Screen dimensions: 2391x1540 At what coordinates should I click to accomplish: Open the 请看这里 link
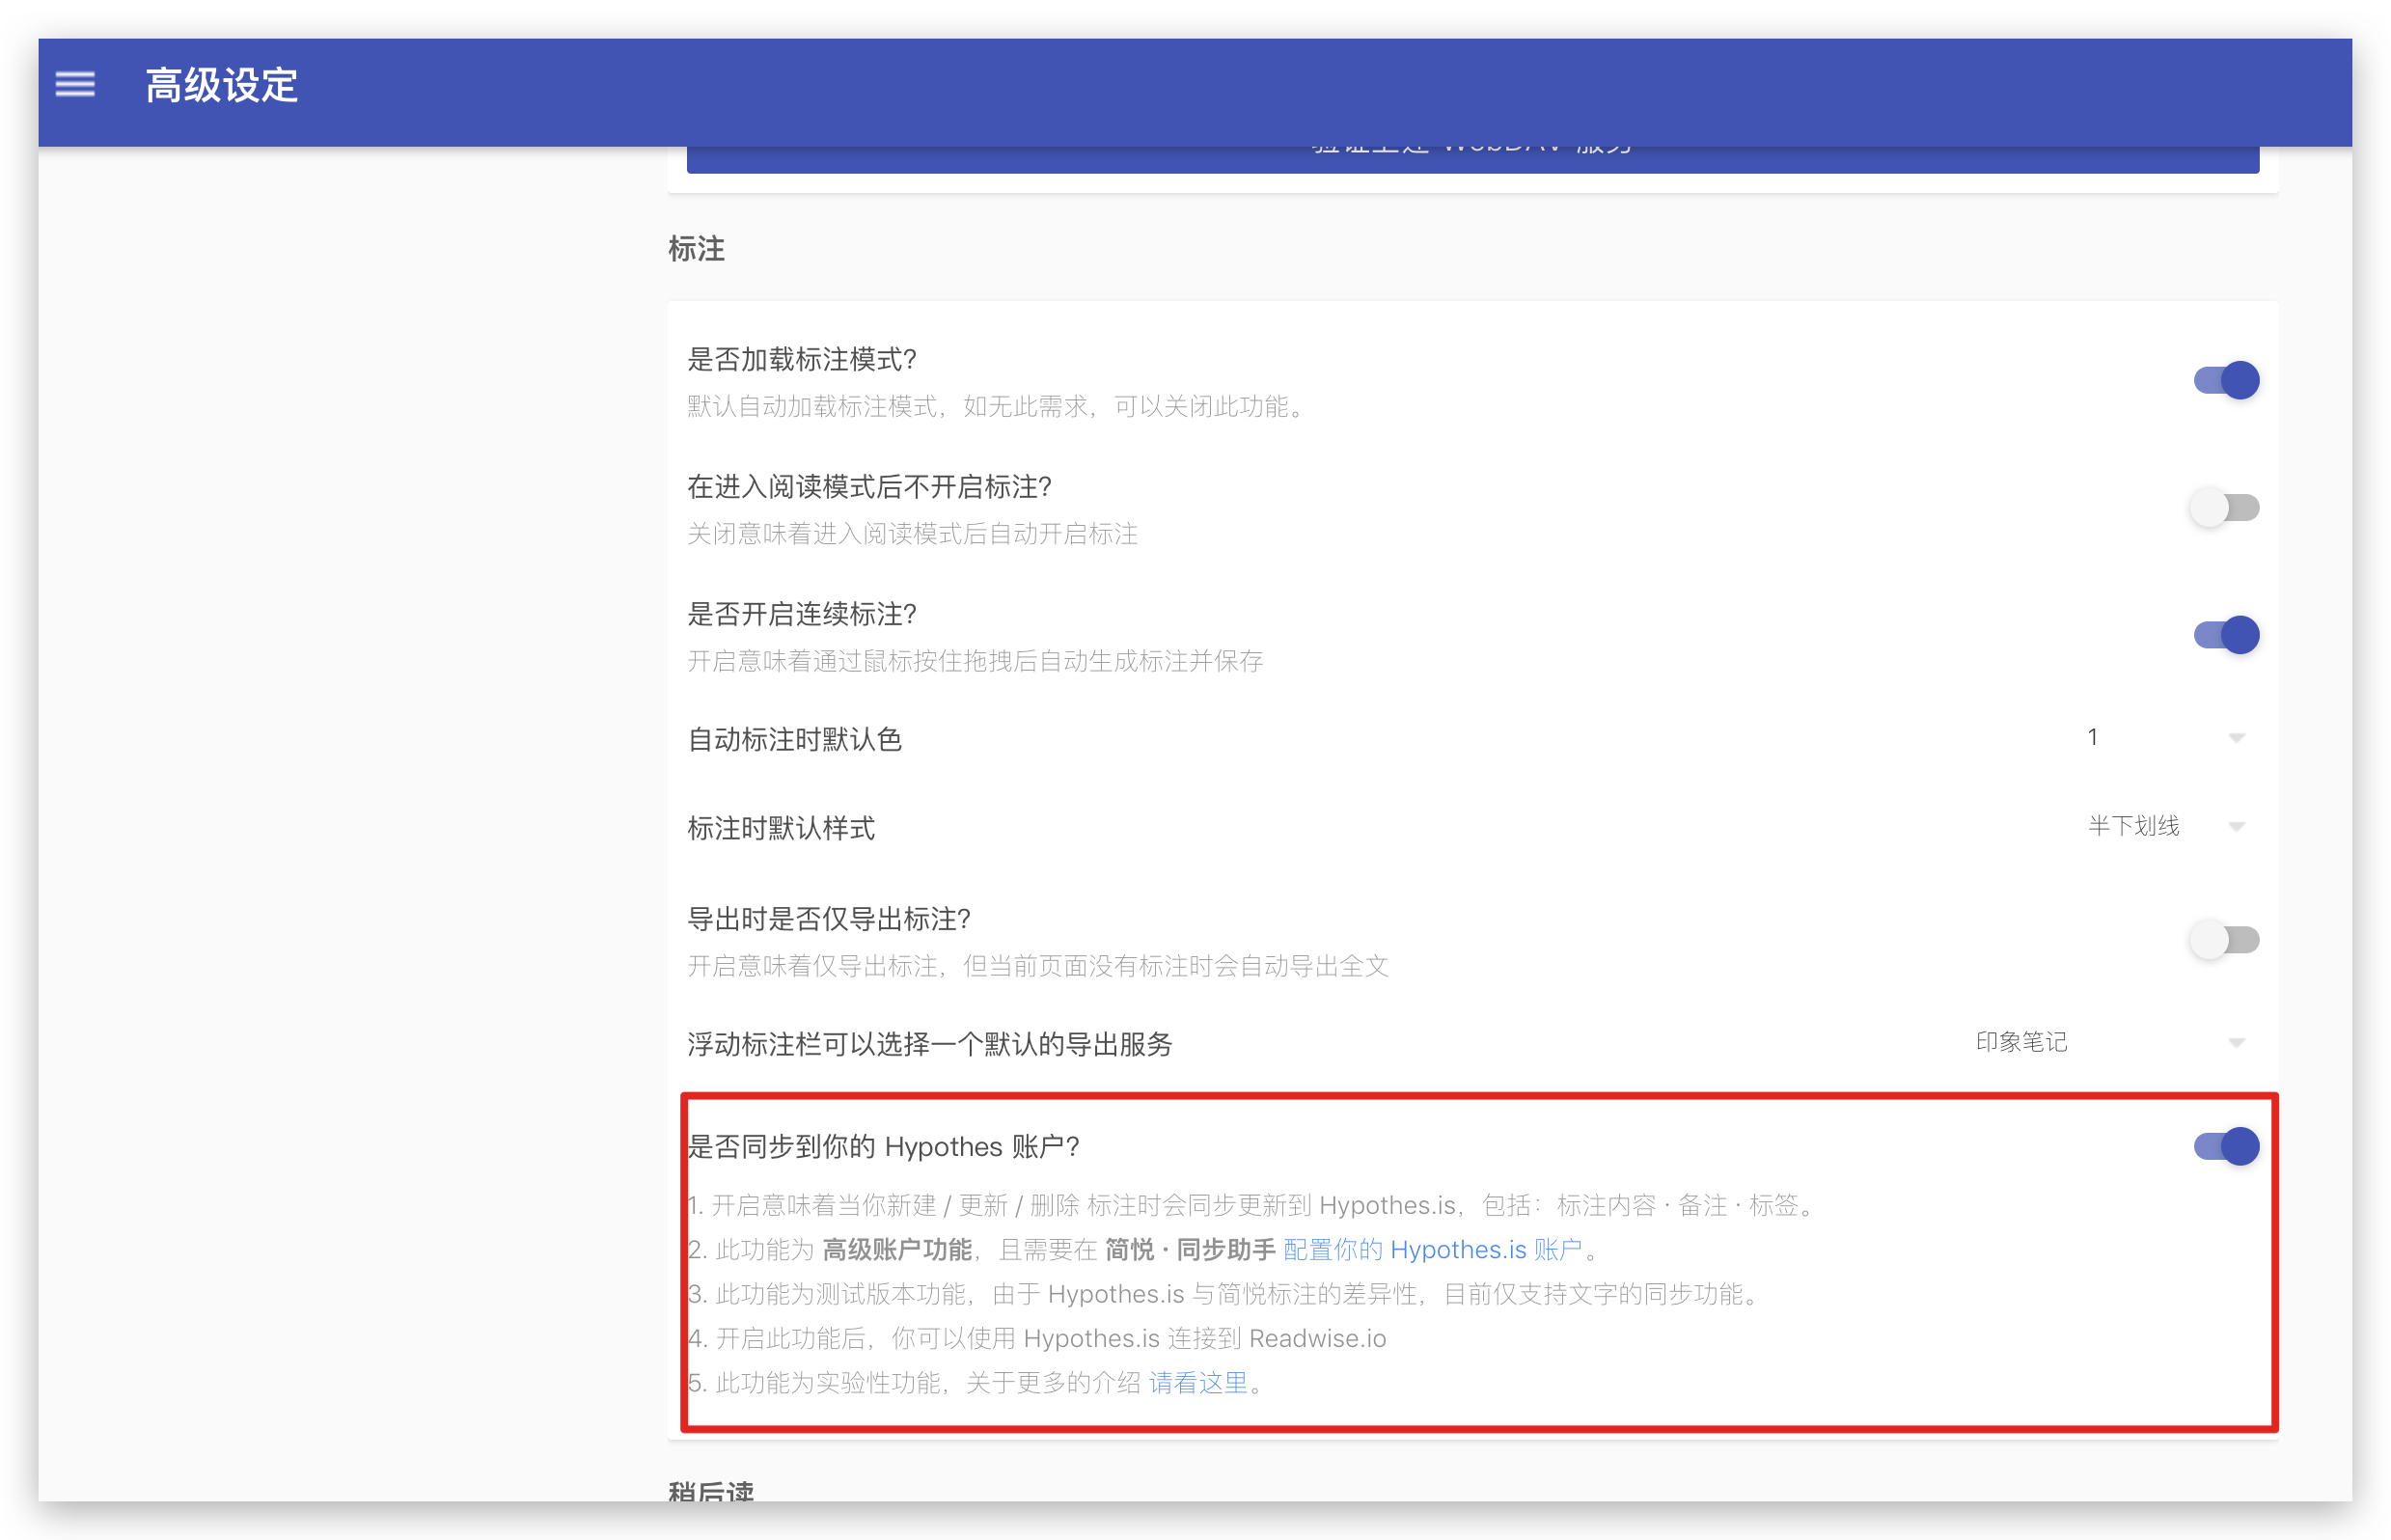pyautogui.click(x=1198, y=1383)
